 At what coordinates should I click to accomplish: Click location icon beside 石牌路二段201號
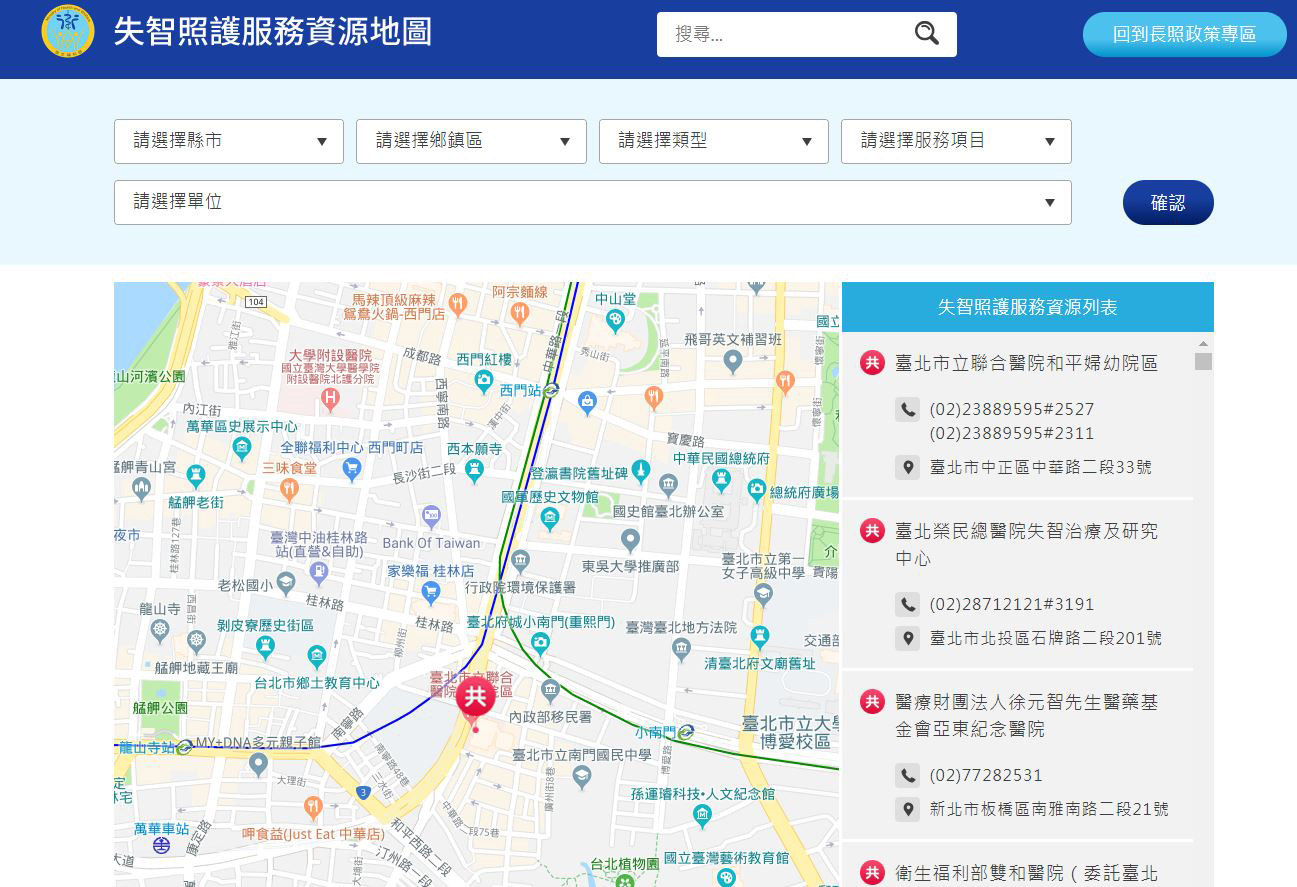pyautogui.click(x=907, y=638)
